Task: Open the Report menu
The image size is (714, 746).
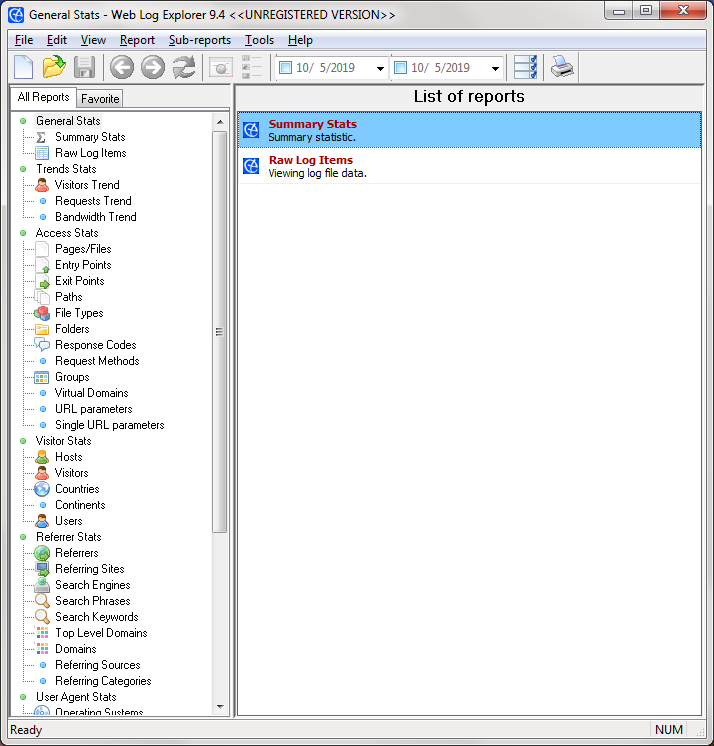Action: (x=137, y=40)
